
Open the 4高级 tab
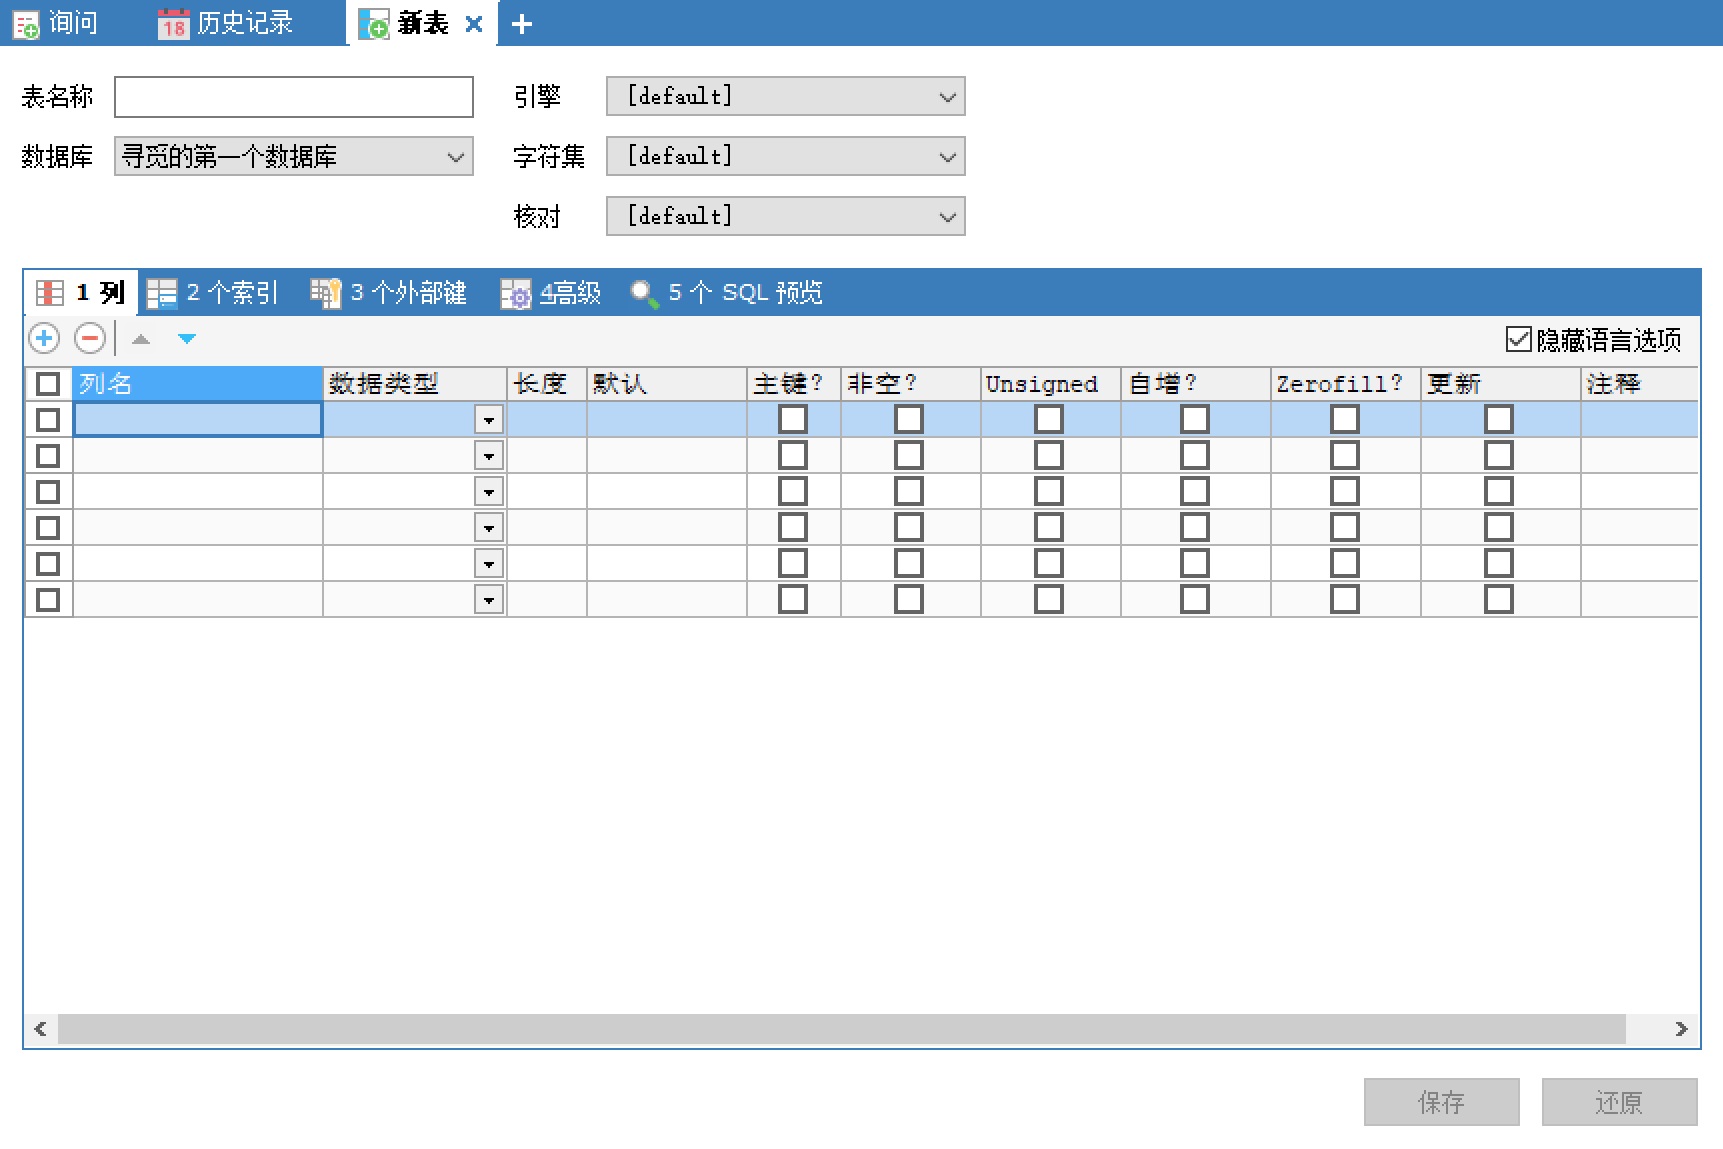tap(551, 292)
